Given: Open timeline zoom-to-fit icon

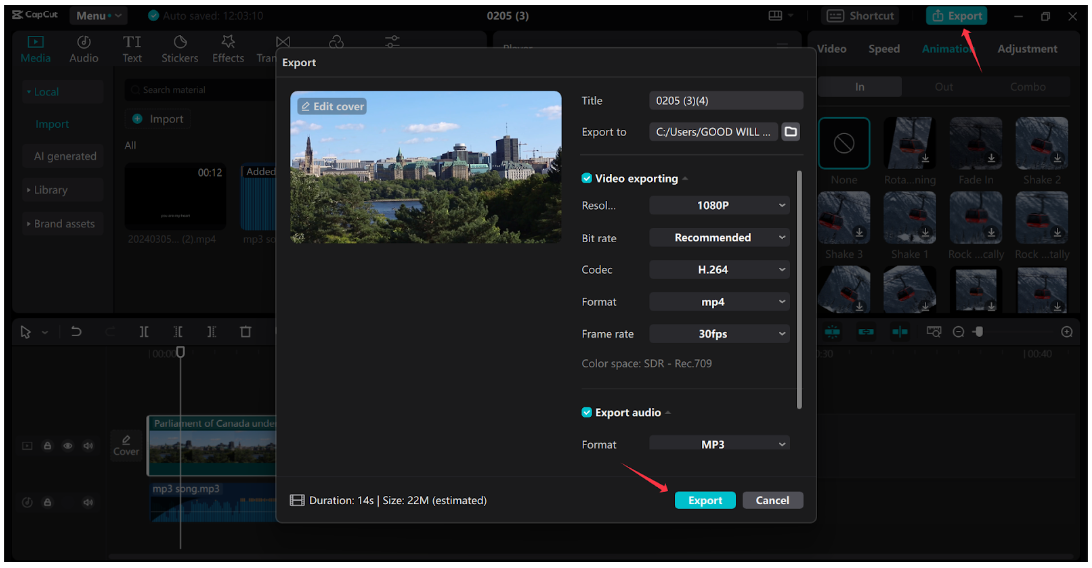Looking at the screenshot, I should 934,332.
